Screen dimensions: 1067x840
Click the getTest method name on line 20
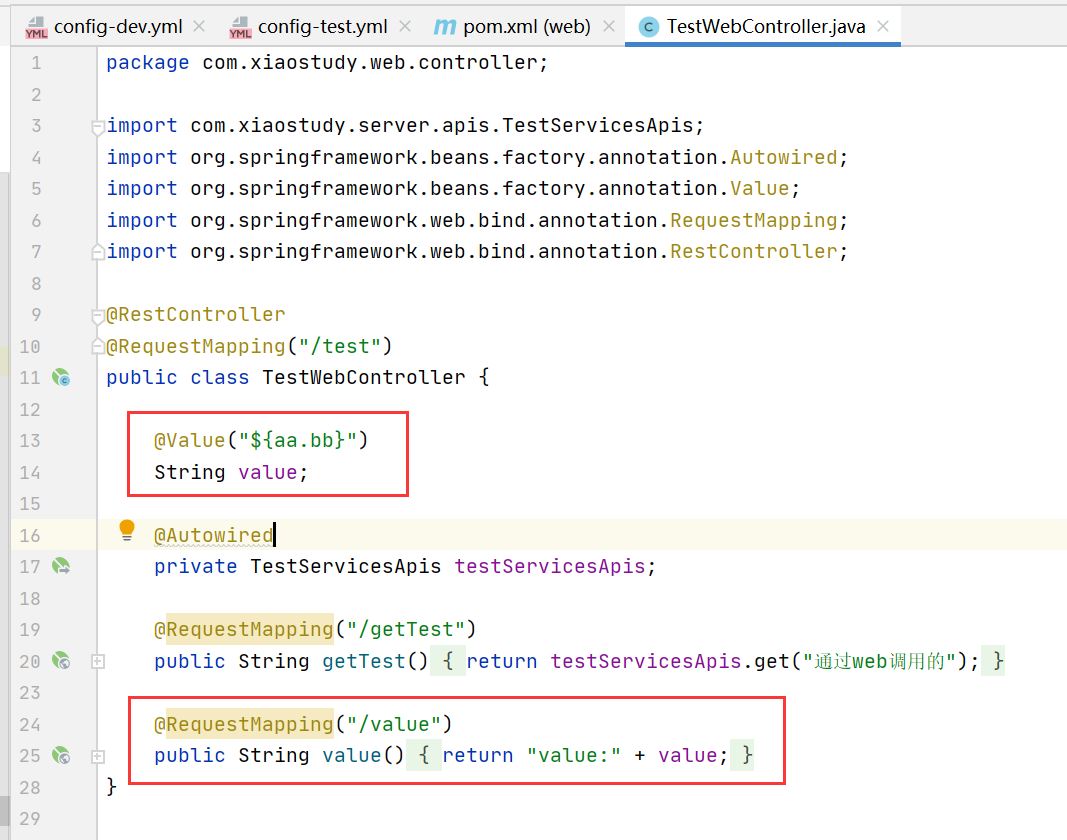coord(364,661)
